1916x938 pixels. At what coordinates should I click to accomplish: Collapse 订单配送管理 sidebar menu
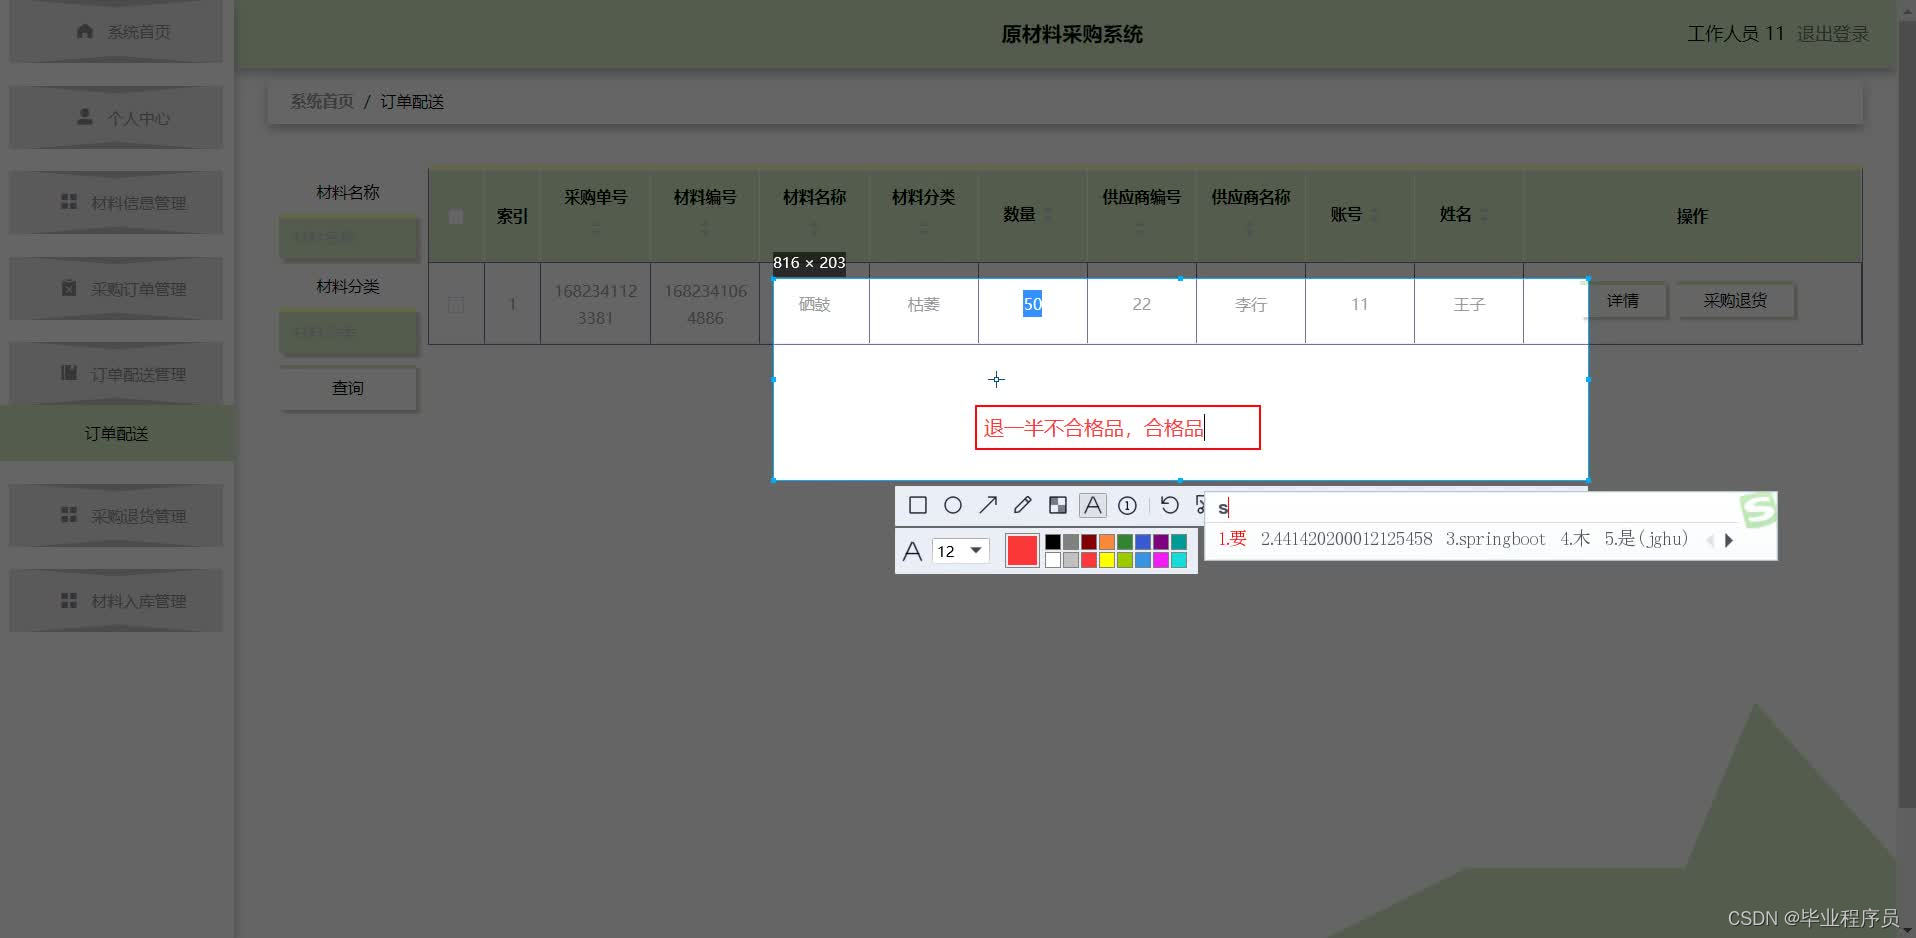[x=116, y=374]
